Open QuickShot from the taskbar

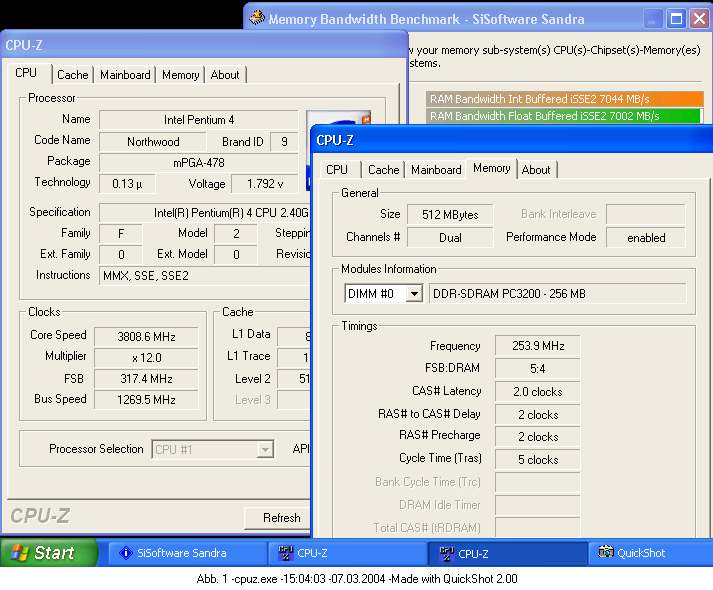coord(650,553)
